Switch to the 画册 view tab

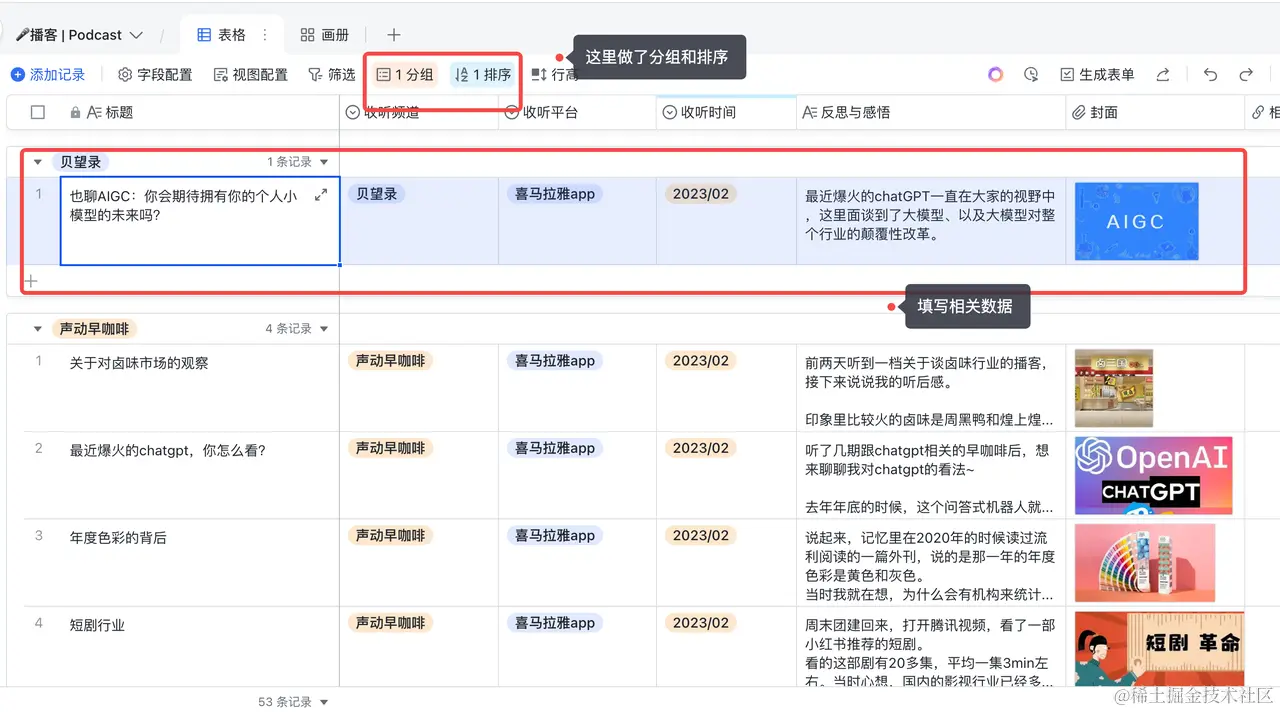(325, 33)
